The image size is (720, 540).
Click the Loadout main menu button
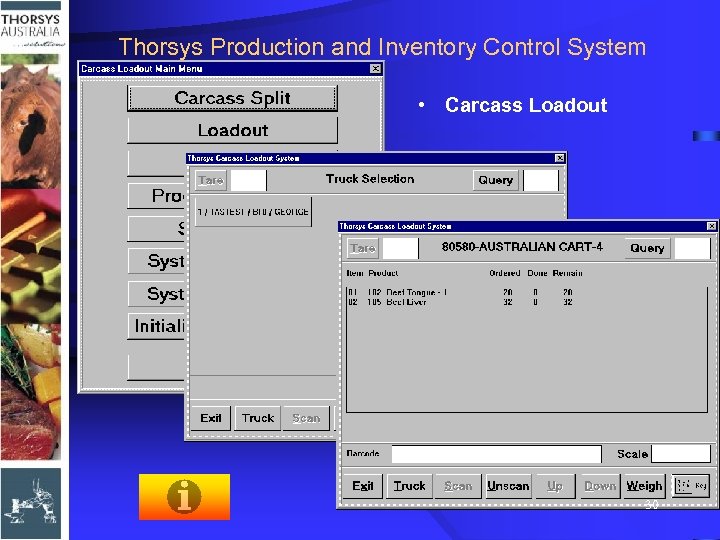232,130
